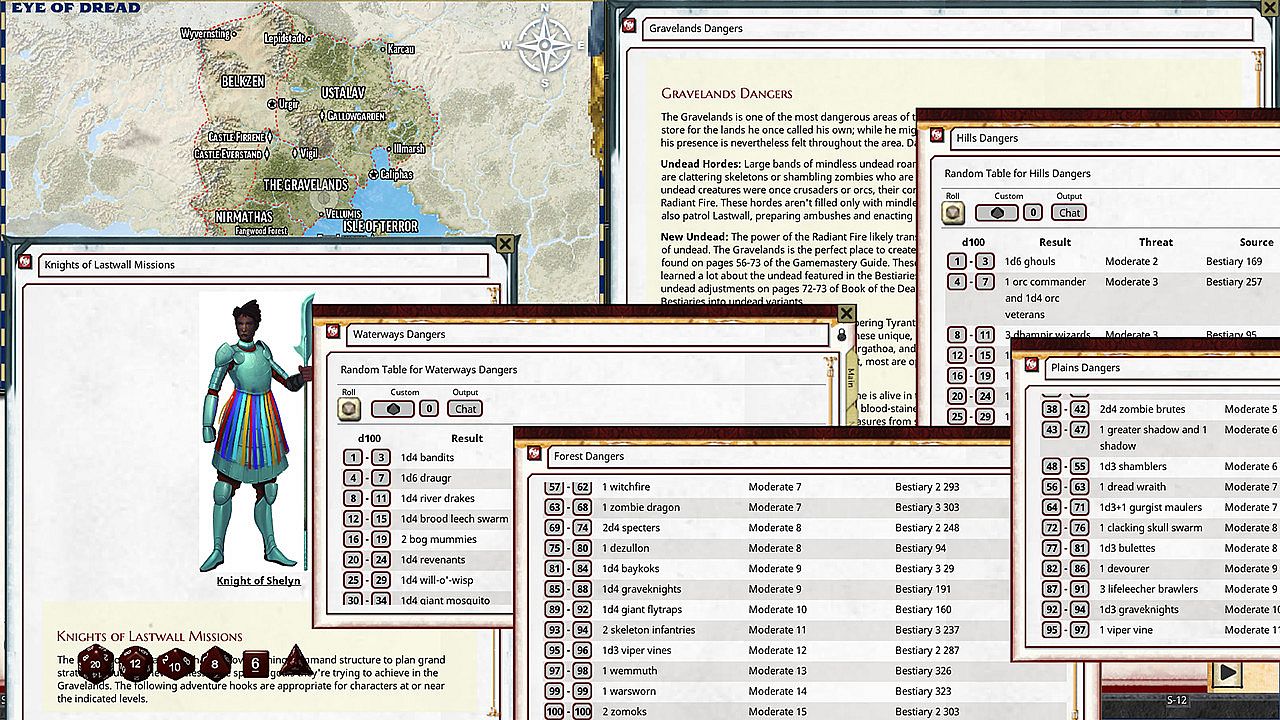The image size is (1280, 720).
Task: Open the Forest Dangers window link icon
Action: click(x=534, y=455)
